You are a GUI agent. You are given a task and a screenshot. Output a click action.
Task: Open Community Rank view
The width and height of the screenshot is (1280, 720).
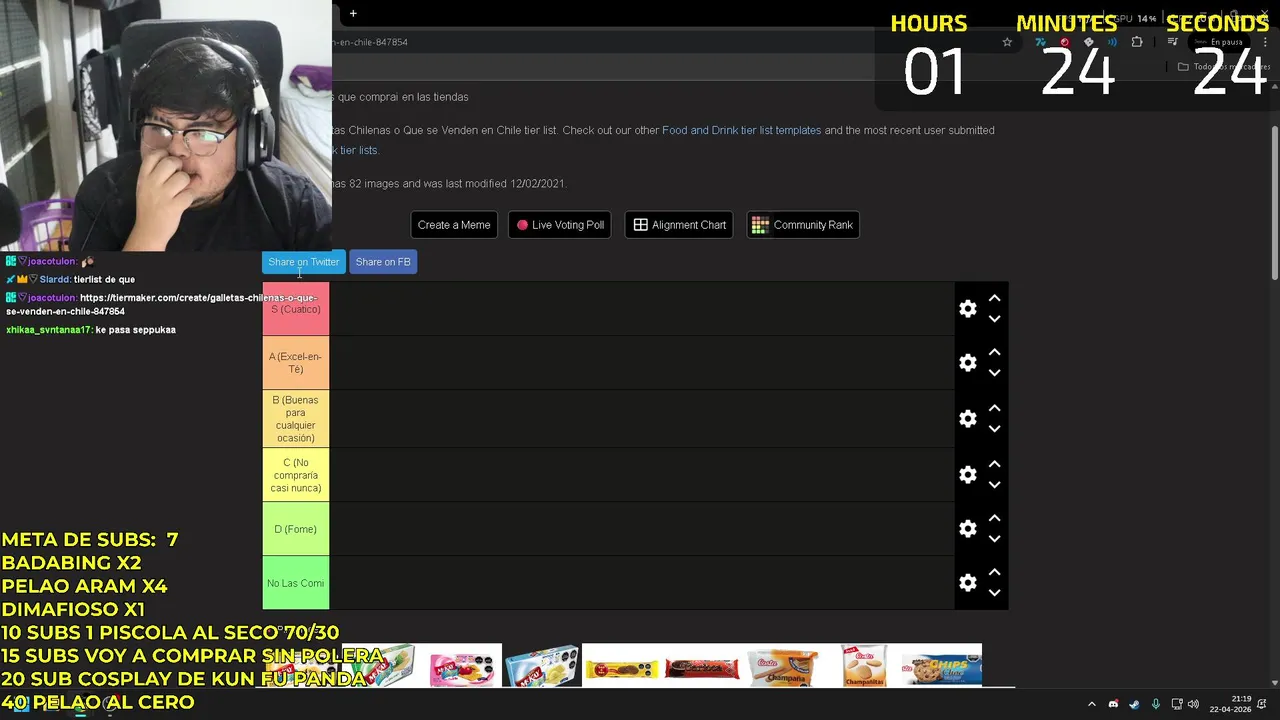tap(803, 225)
